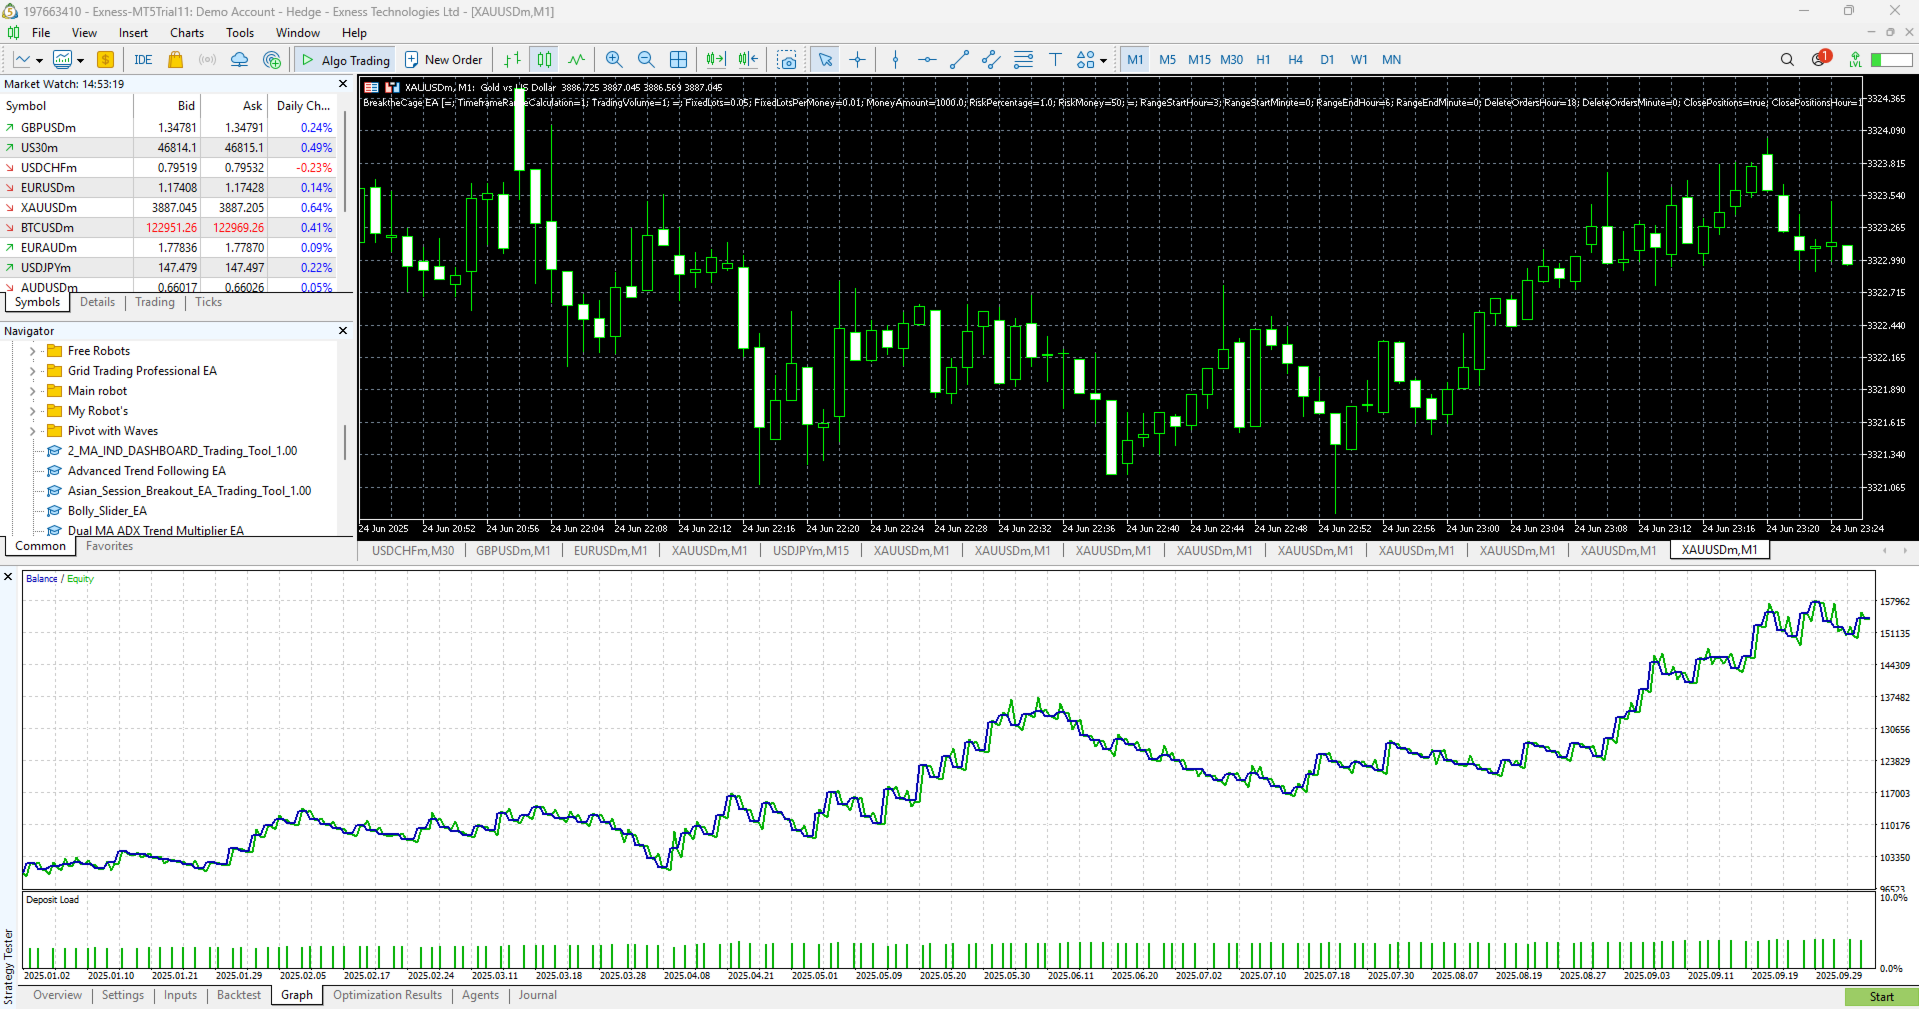The height and width of the screenshot is (1009, 1919).
Task: Zoom out on the chart
Action: tap(646, 60)
